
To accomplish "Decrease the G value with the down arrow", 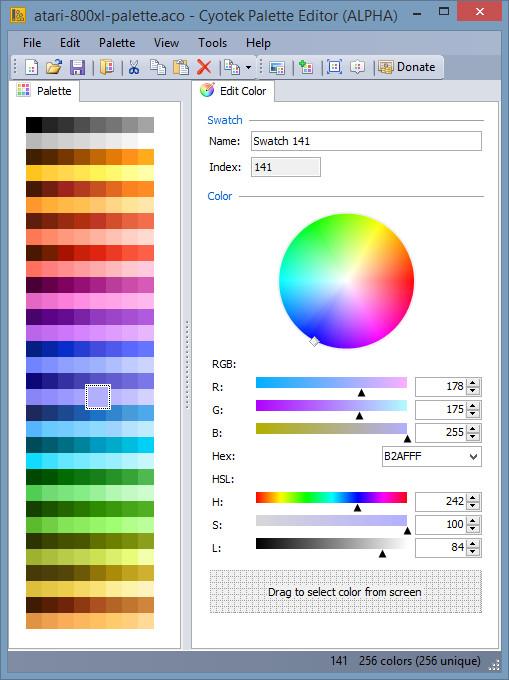I will pos(473,414).
